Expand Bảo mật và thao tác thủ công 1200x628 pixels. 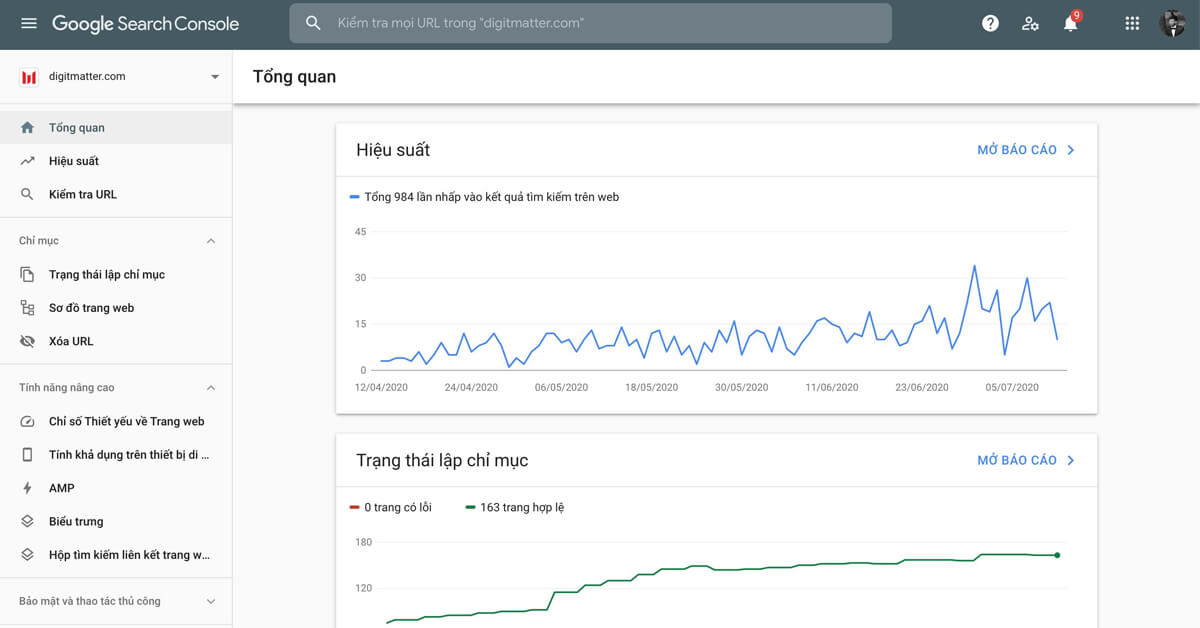point(210,601)
